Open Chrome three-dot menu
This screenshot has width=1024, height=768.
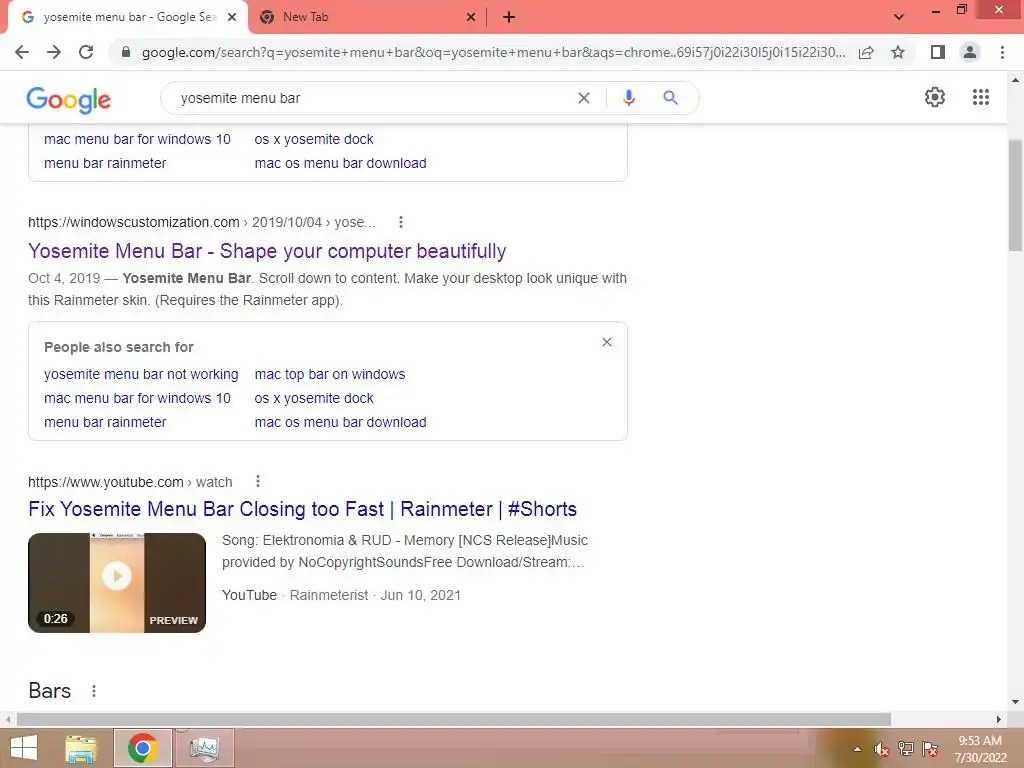click(1002, 52)
